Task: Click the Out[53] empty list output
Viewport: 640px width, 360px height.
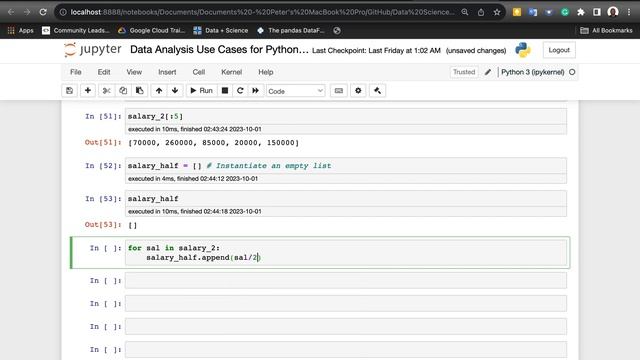Action: (133, 225)
